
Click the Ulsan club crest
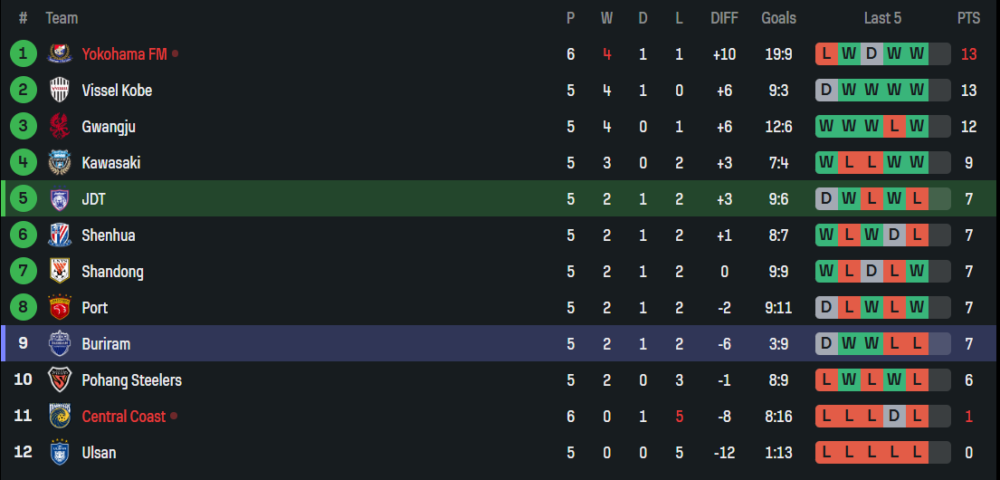(58, 452)
